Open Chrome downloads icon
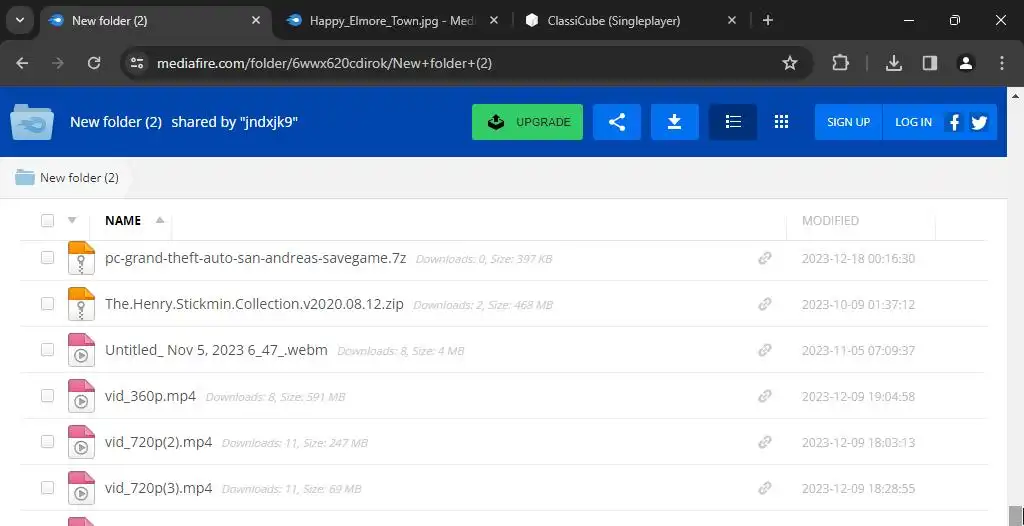This screenshot has height=526, width=1024. click(x=893, y=63)
